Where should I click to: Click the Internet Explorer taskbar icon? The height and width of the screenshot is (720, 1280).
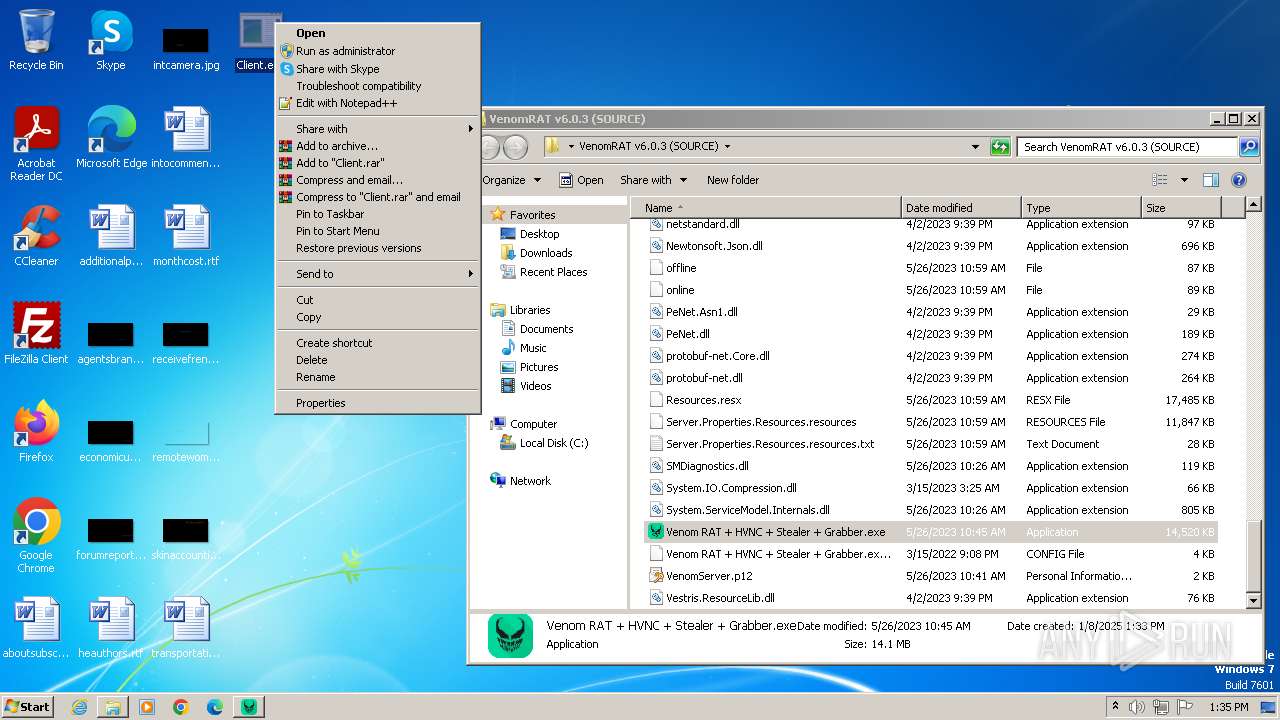tap(79, 707)
